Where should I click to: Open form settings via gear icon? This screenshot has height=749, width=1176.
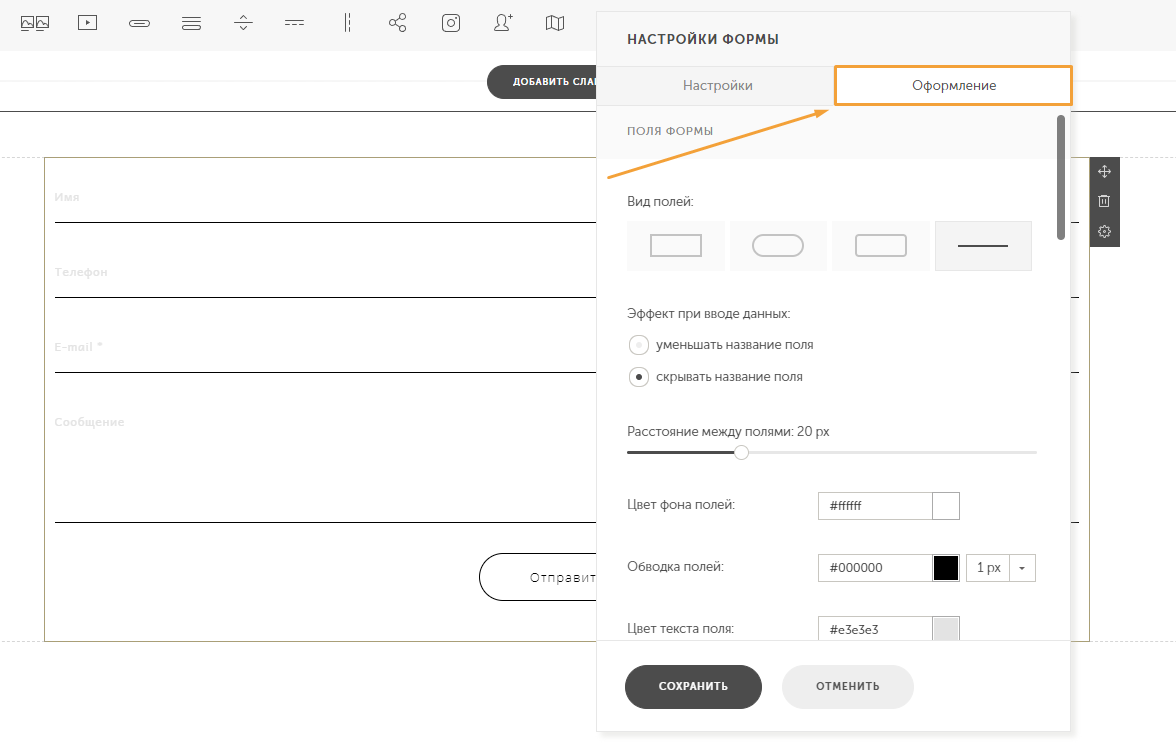[1104, 232]
